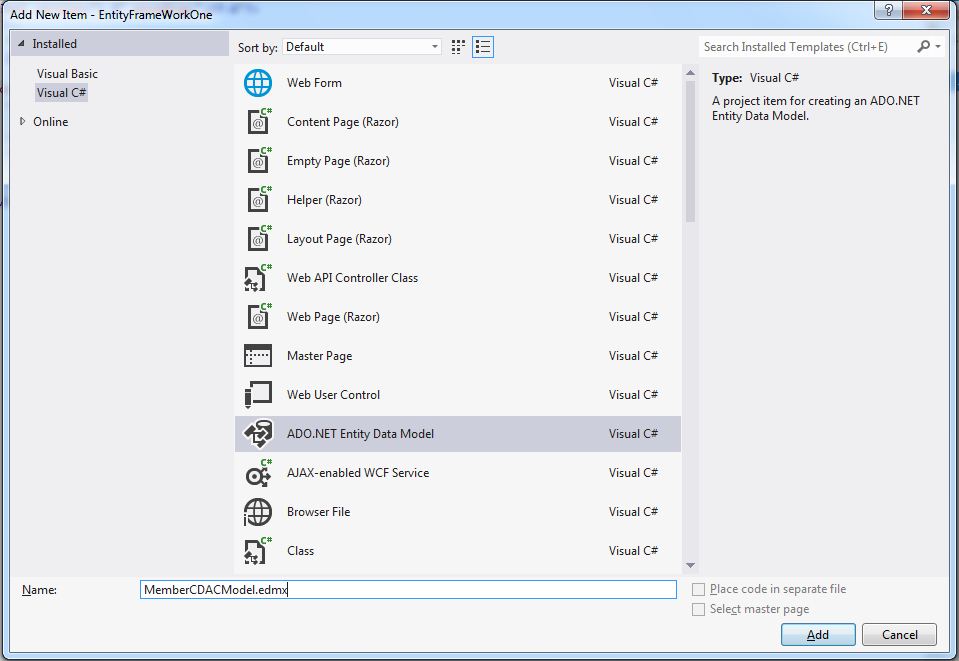Screen dimensions: 959x661
Task: Select Empty Page (Razor) template name
Action: (338, 161)
